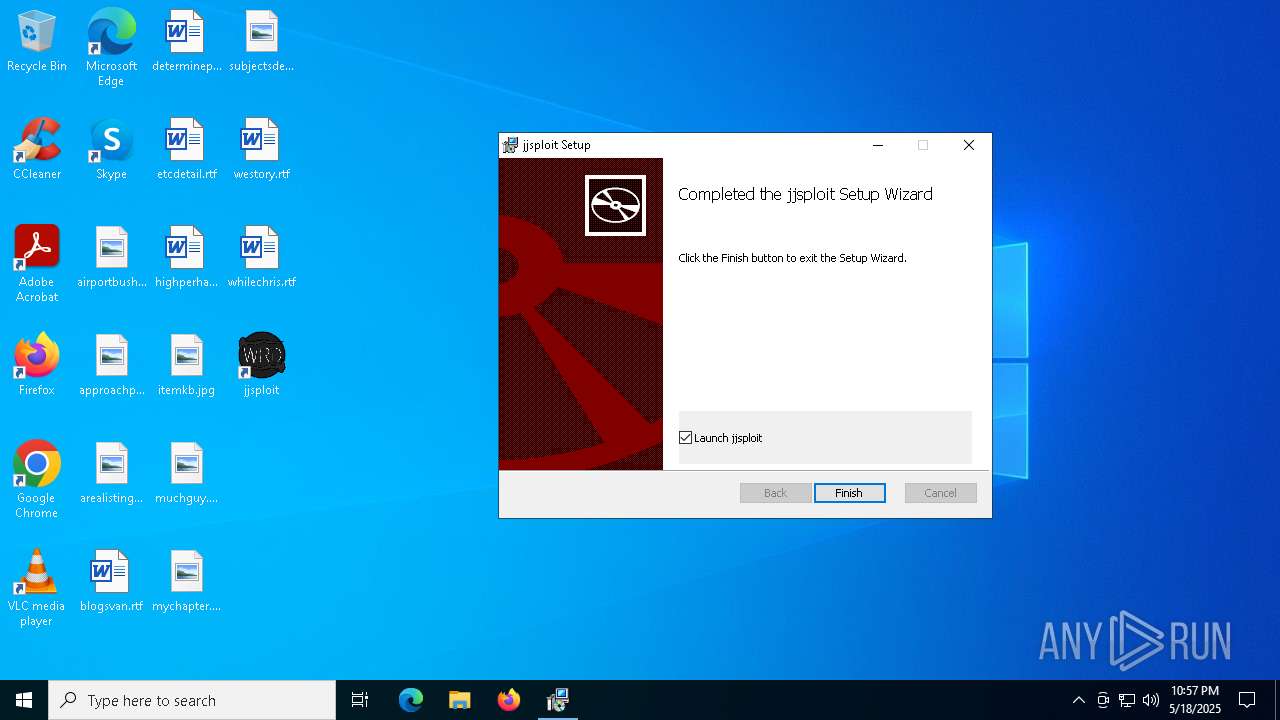Select highperha... document icon

tap(186, 258)
